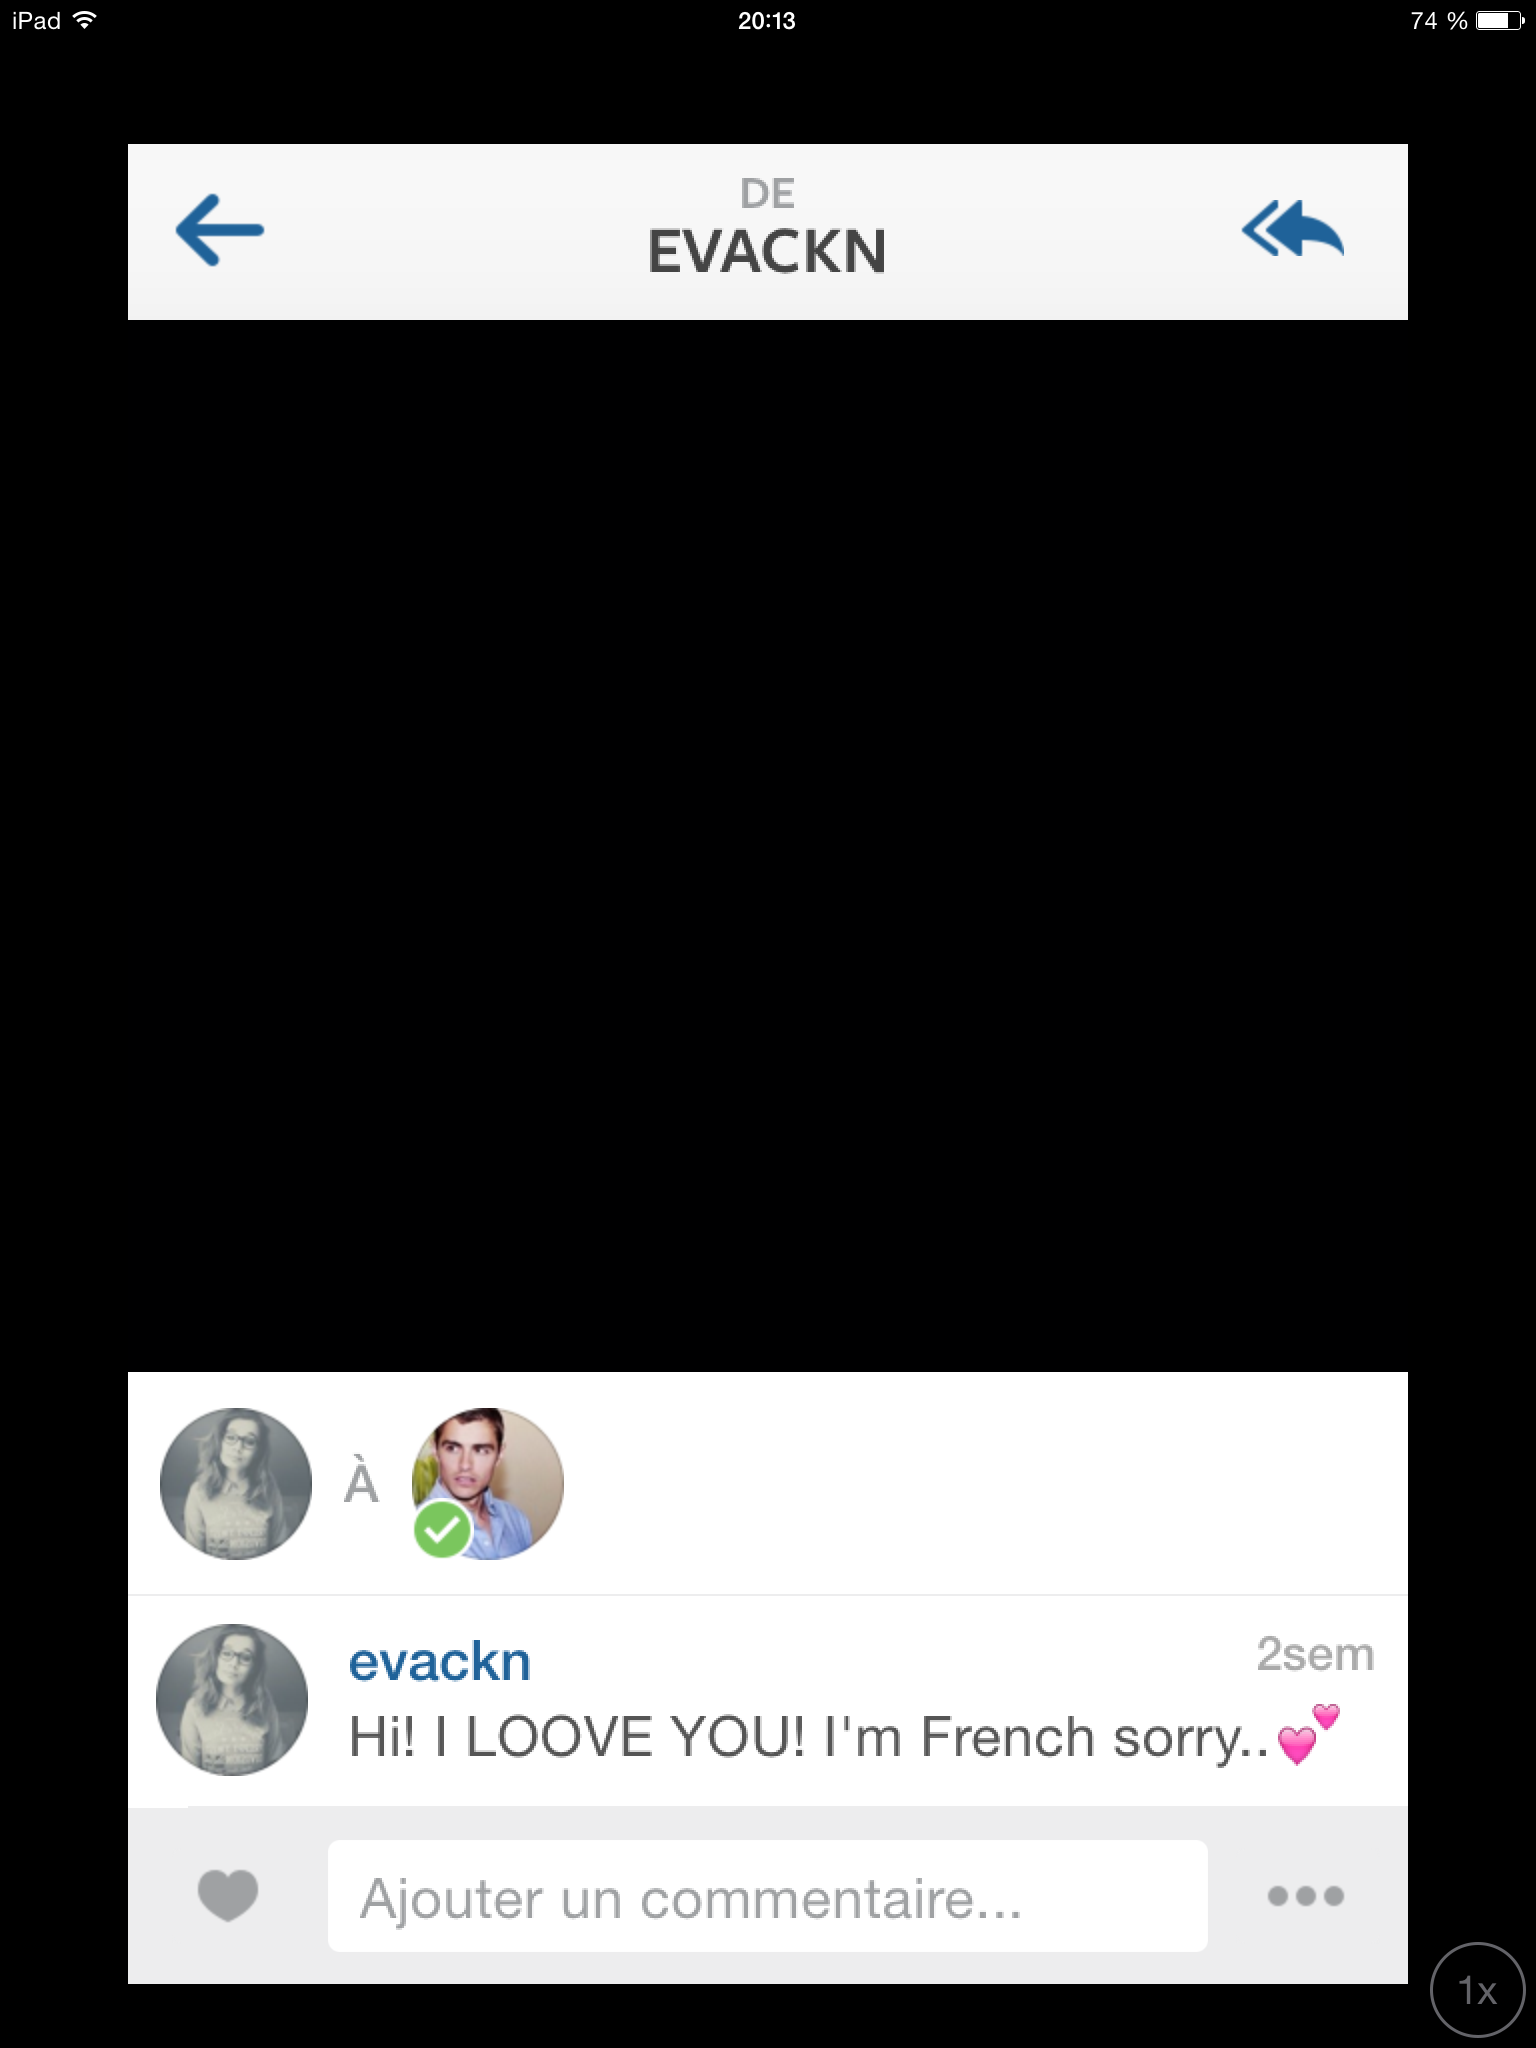1536x2048 pixels.
Task: Tap the DE label above the username
Action: click(767, 194)
